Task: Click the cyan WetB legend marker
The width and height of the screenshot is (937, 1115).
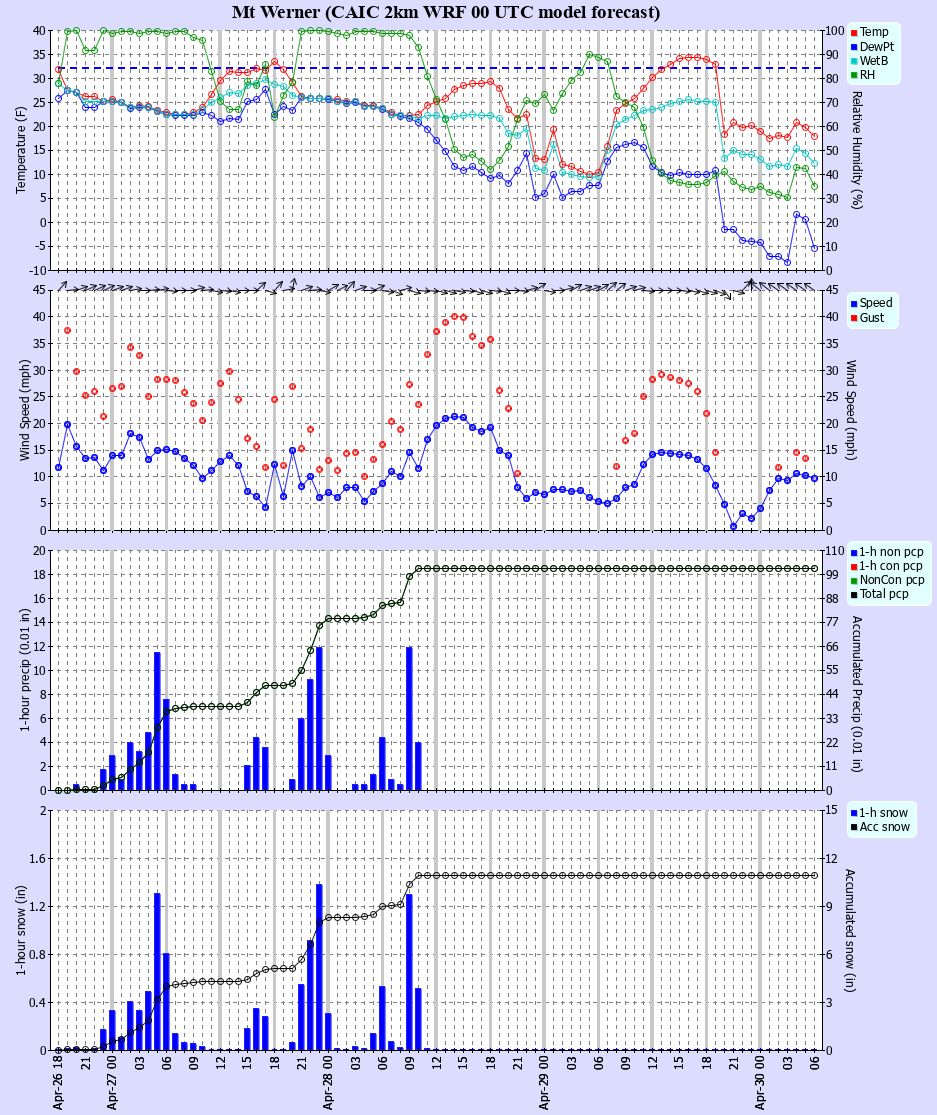Action: [x=854, y=61]
